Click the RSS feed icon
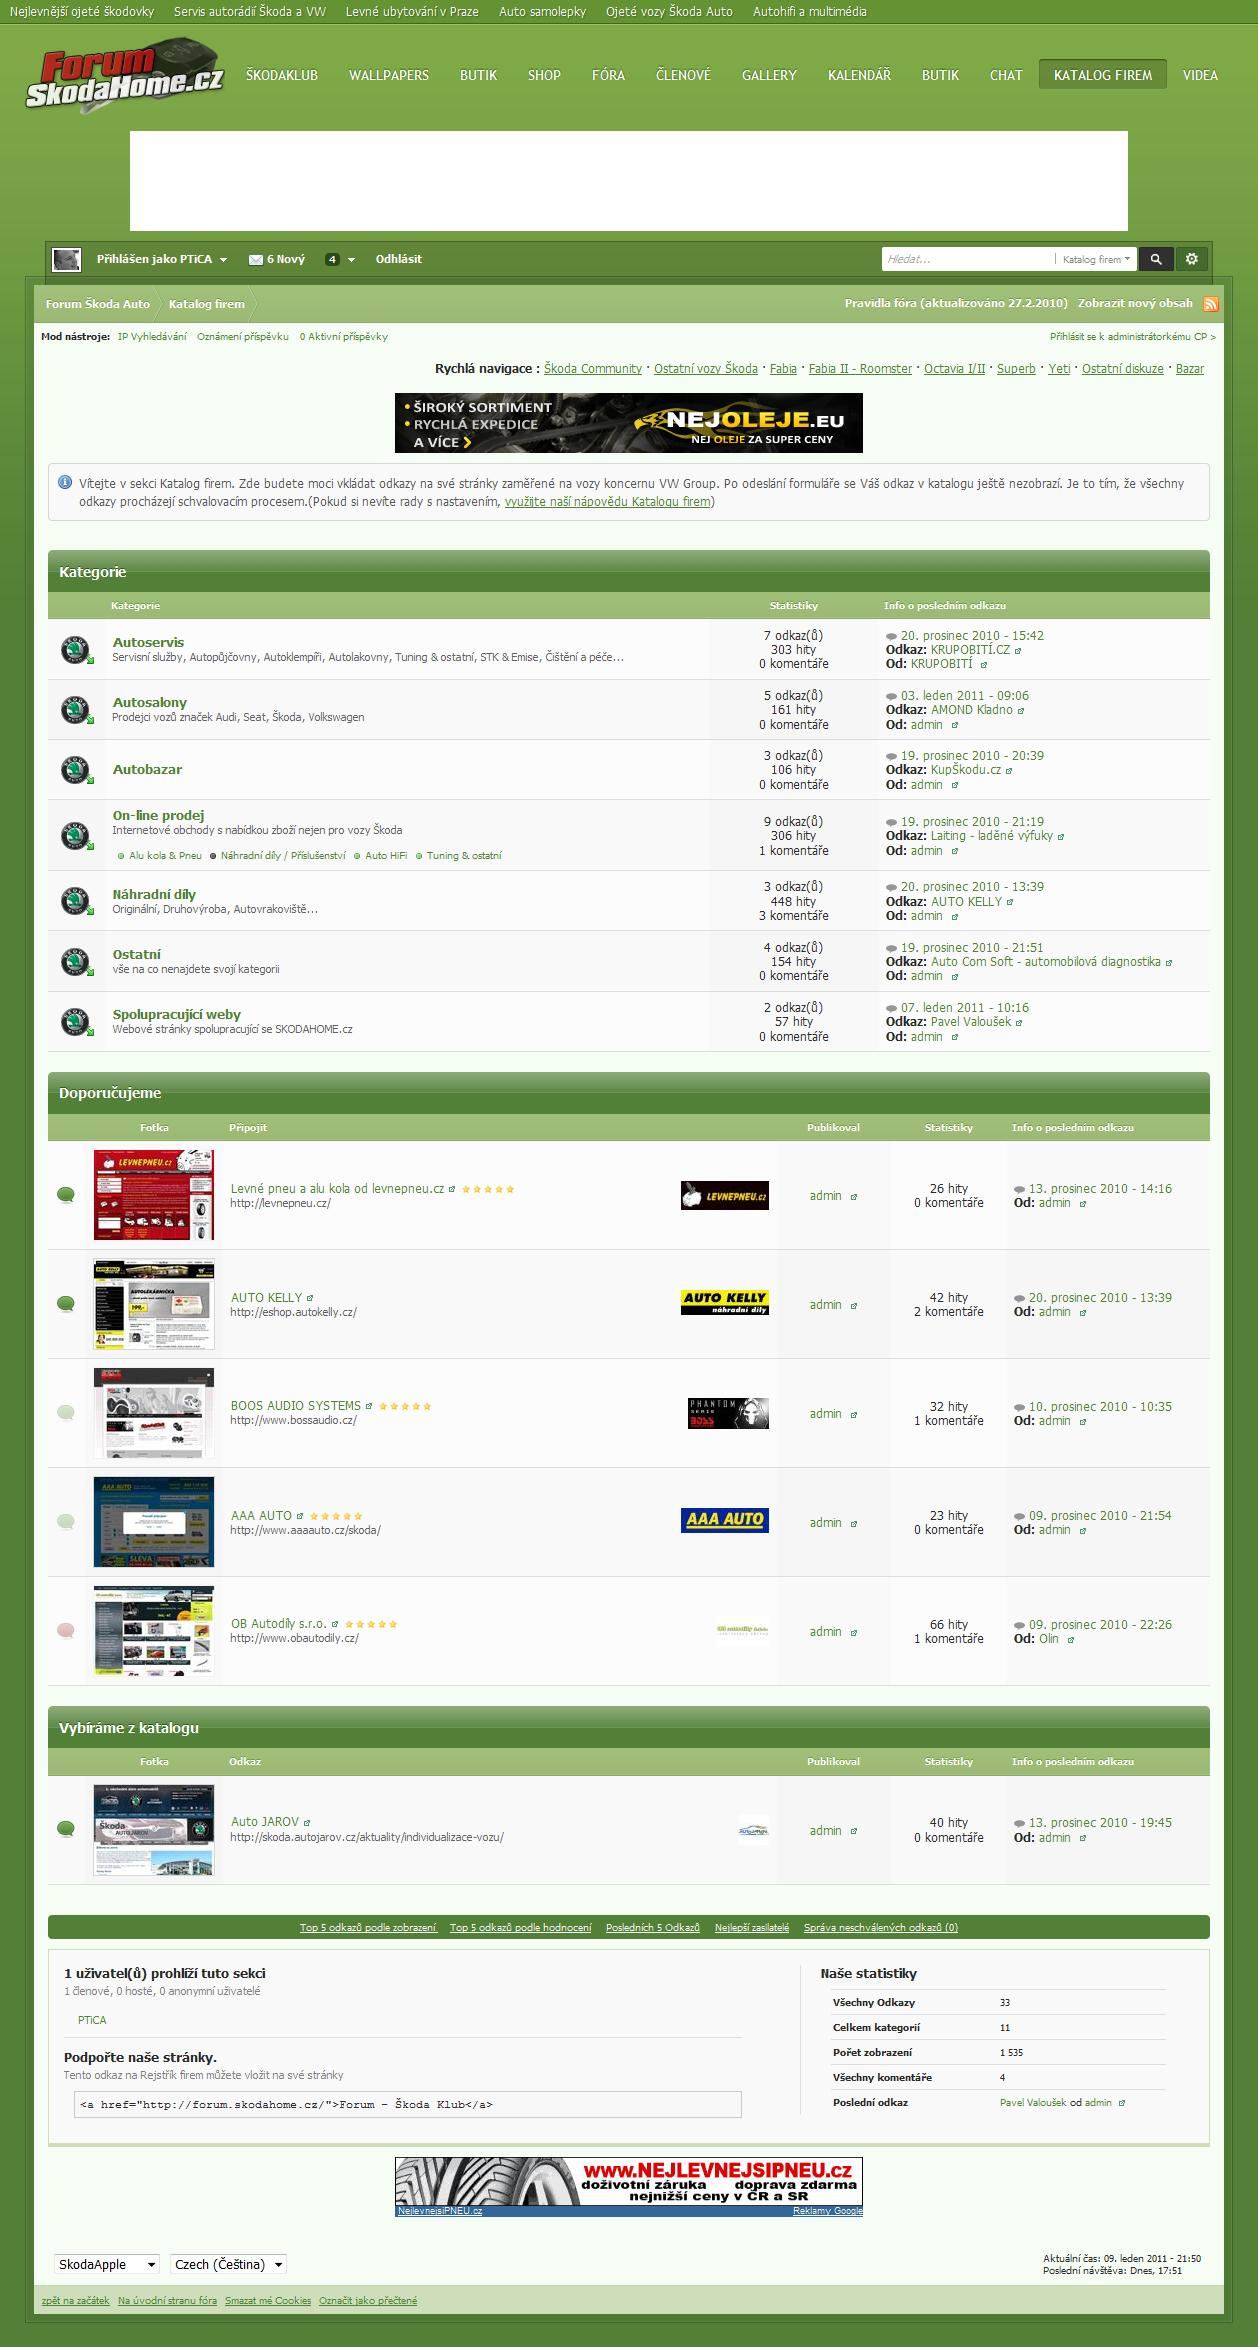Image resolution: width=1258 pixels, height=2347 pixels. (1210, 304)
